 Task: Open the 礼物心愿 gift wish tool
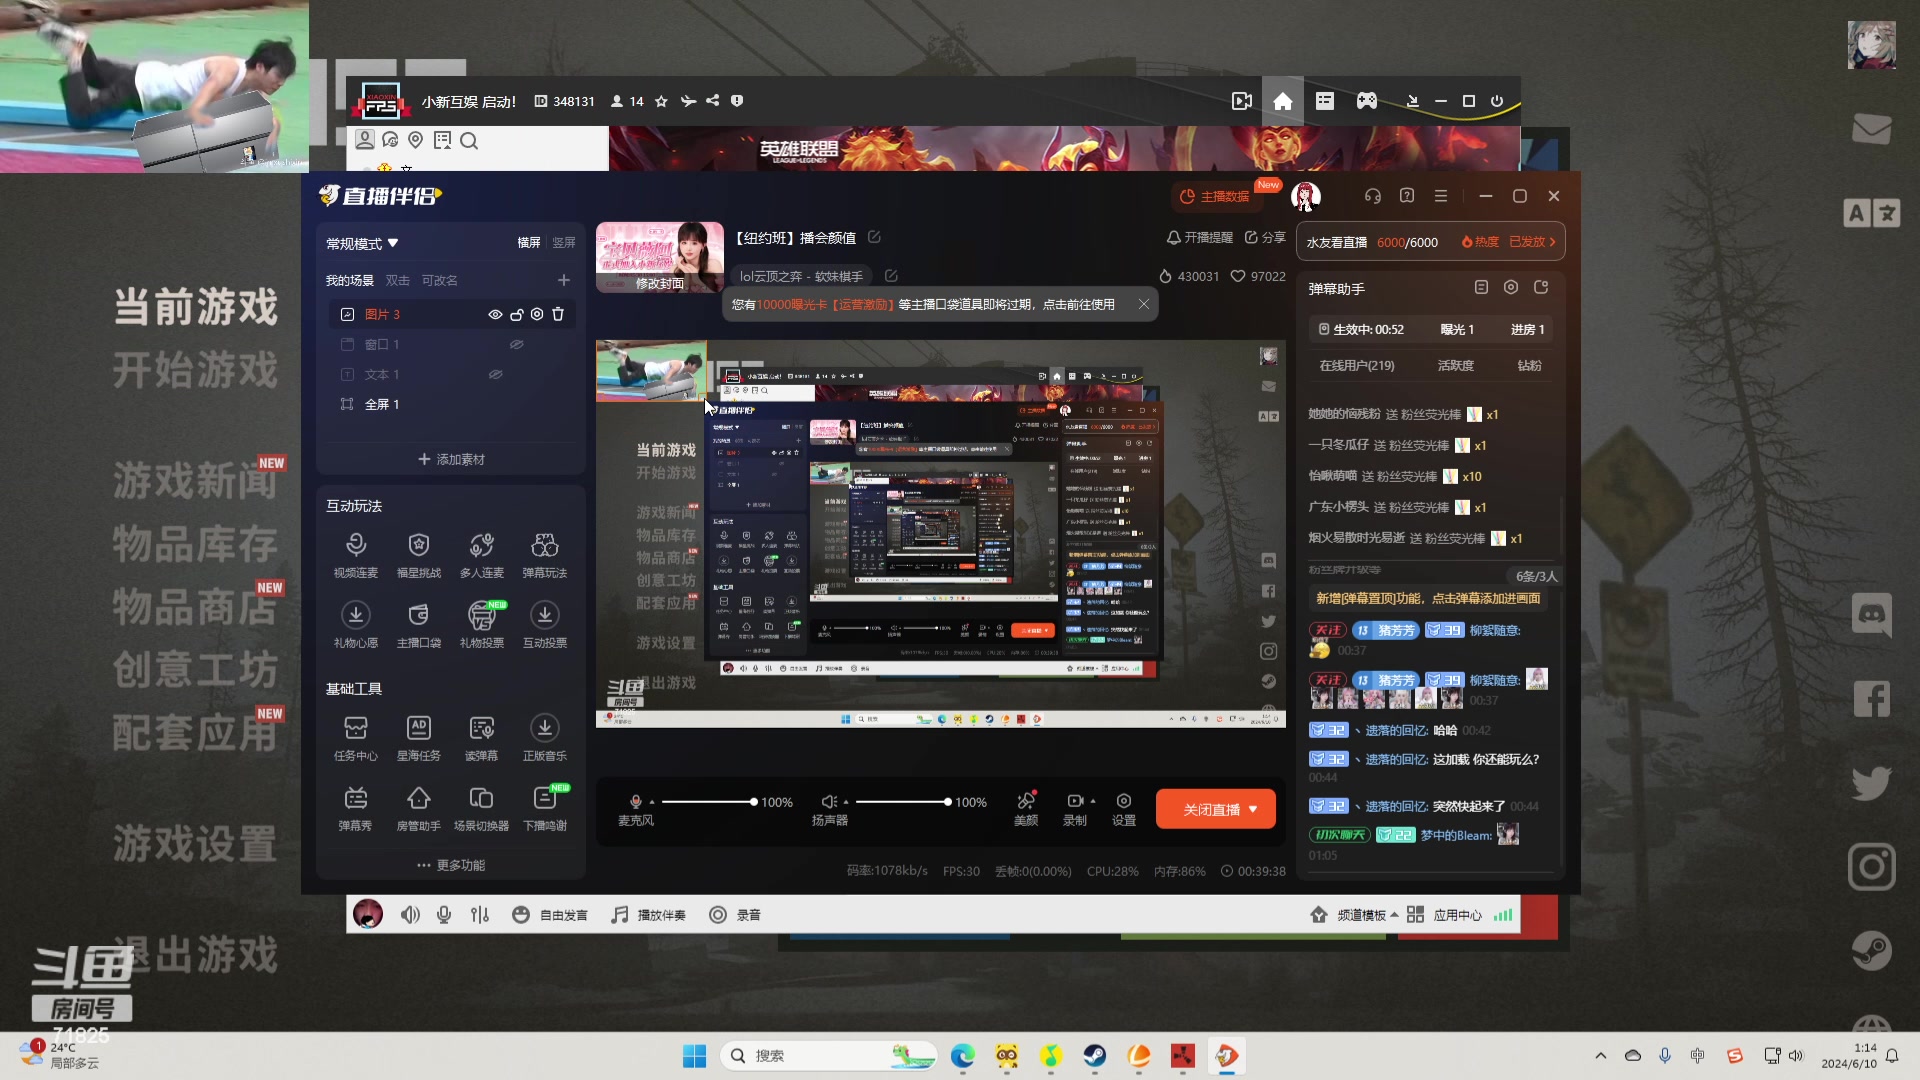click(356, 625)
